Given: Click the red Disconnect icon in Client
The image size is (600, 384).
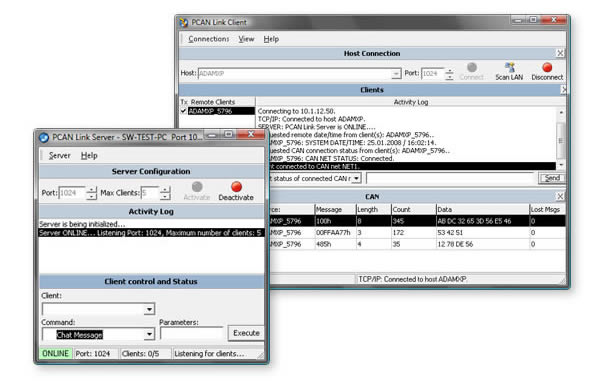Looking at the screenshot, I should tap(547, 67).
